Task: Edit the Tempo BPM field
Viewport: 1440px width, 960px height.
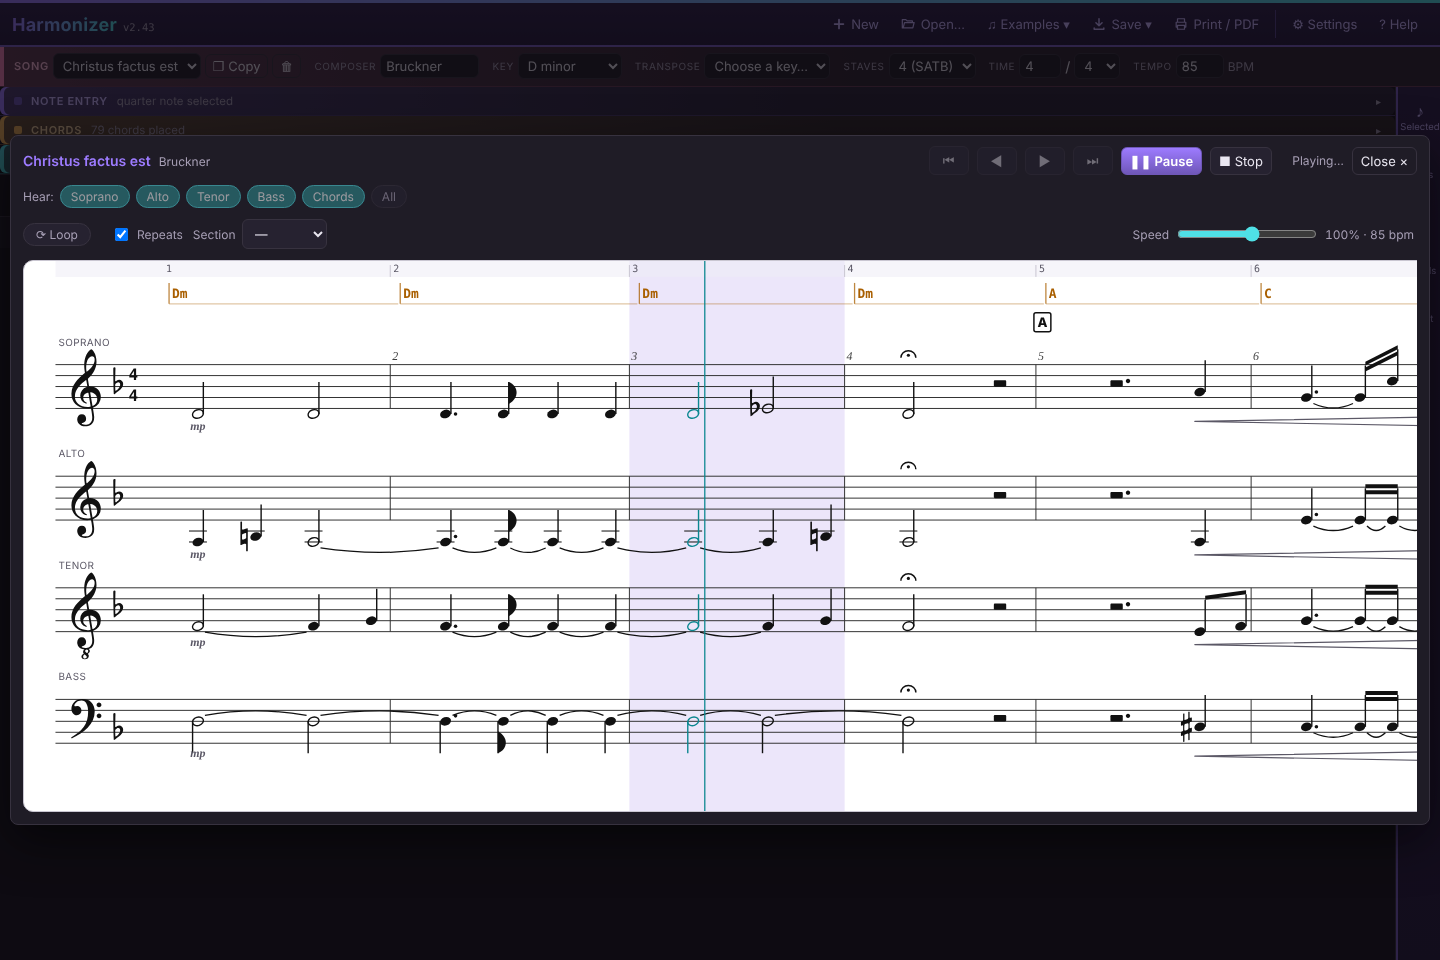Action: (x=1199, y=67)
